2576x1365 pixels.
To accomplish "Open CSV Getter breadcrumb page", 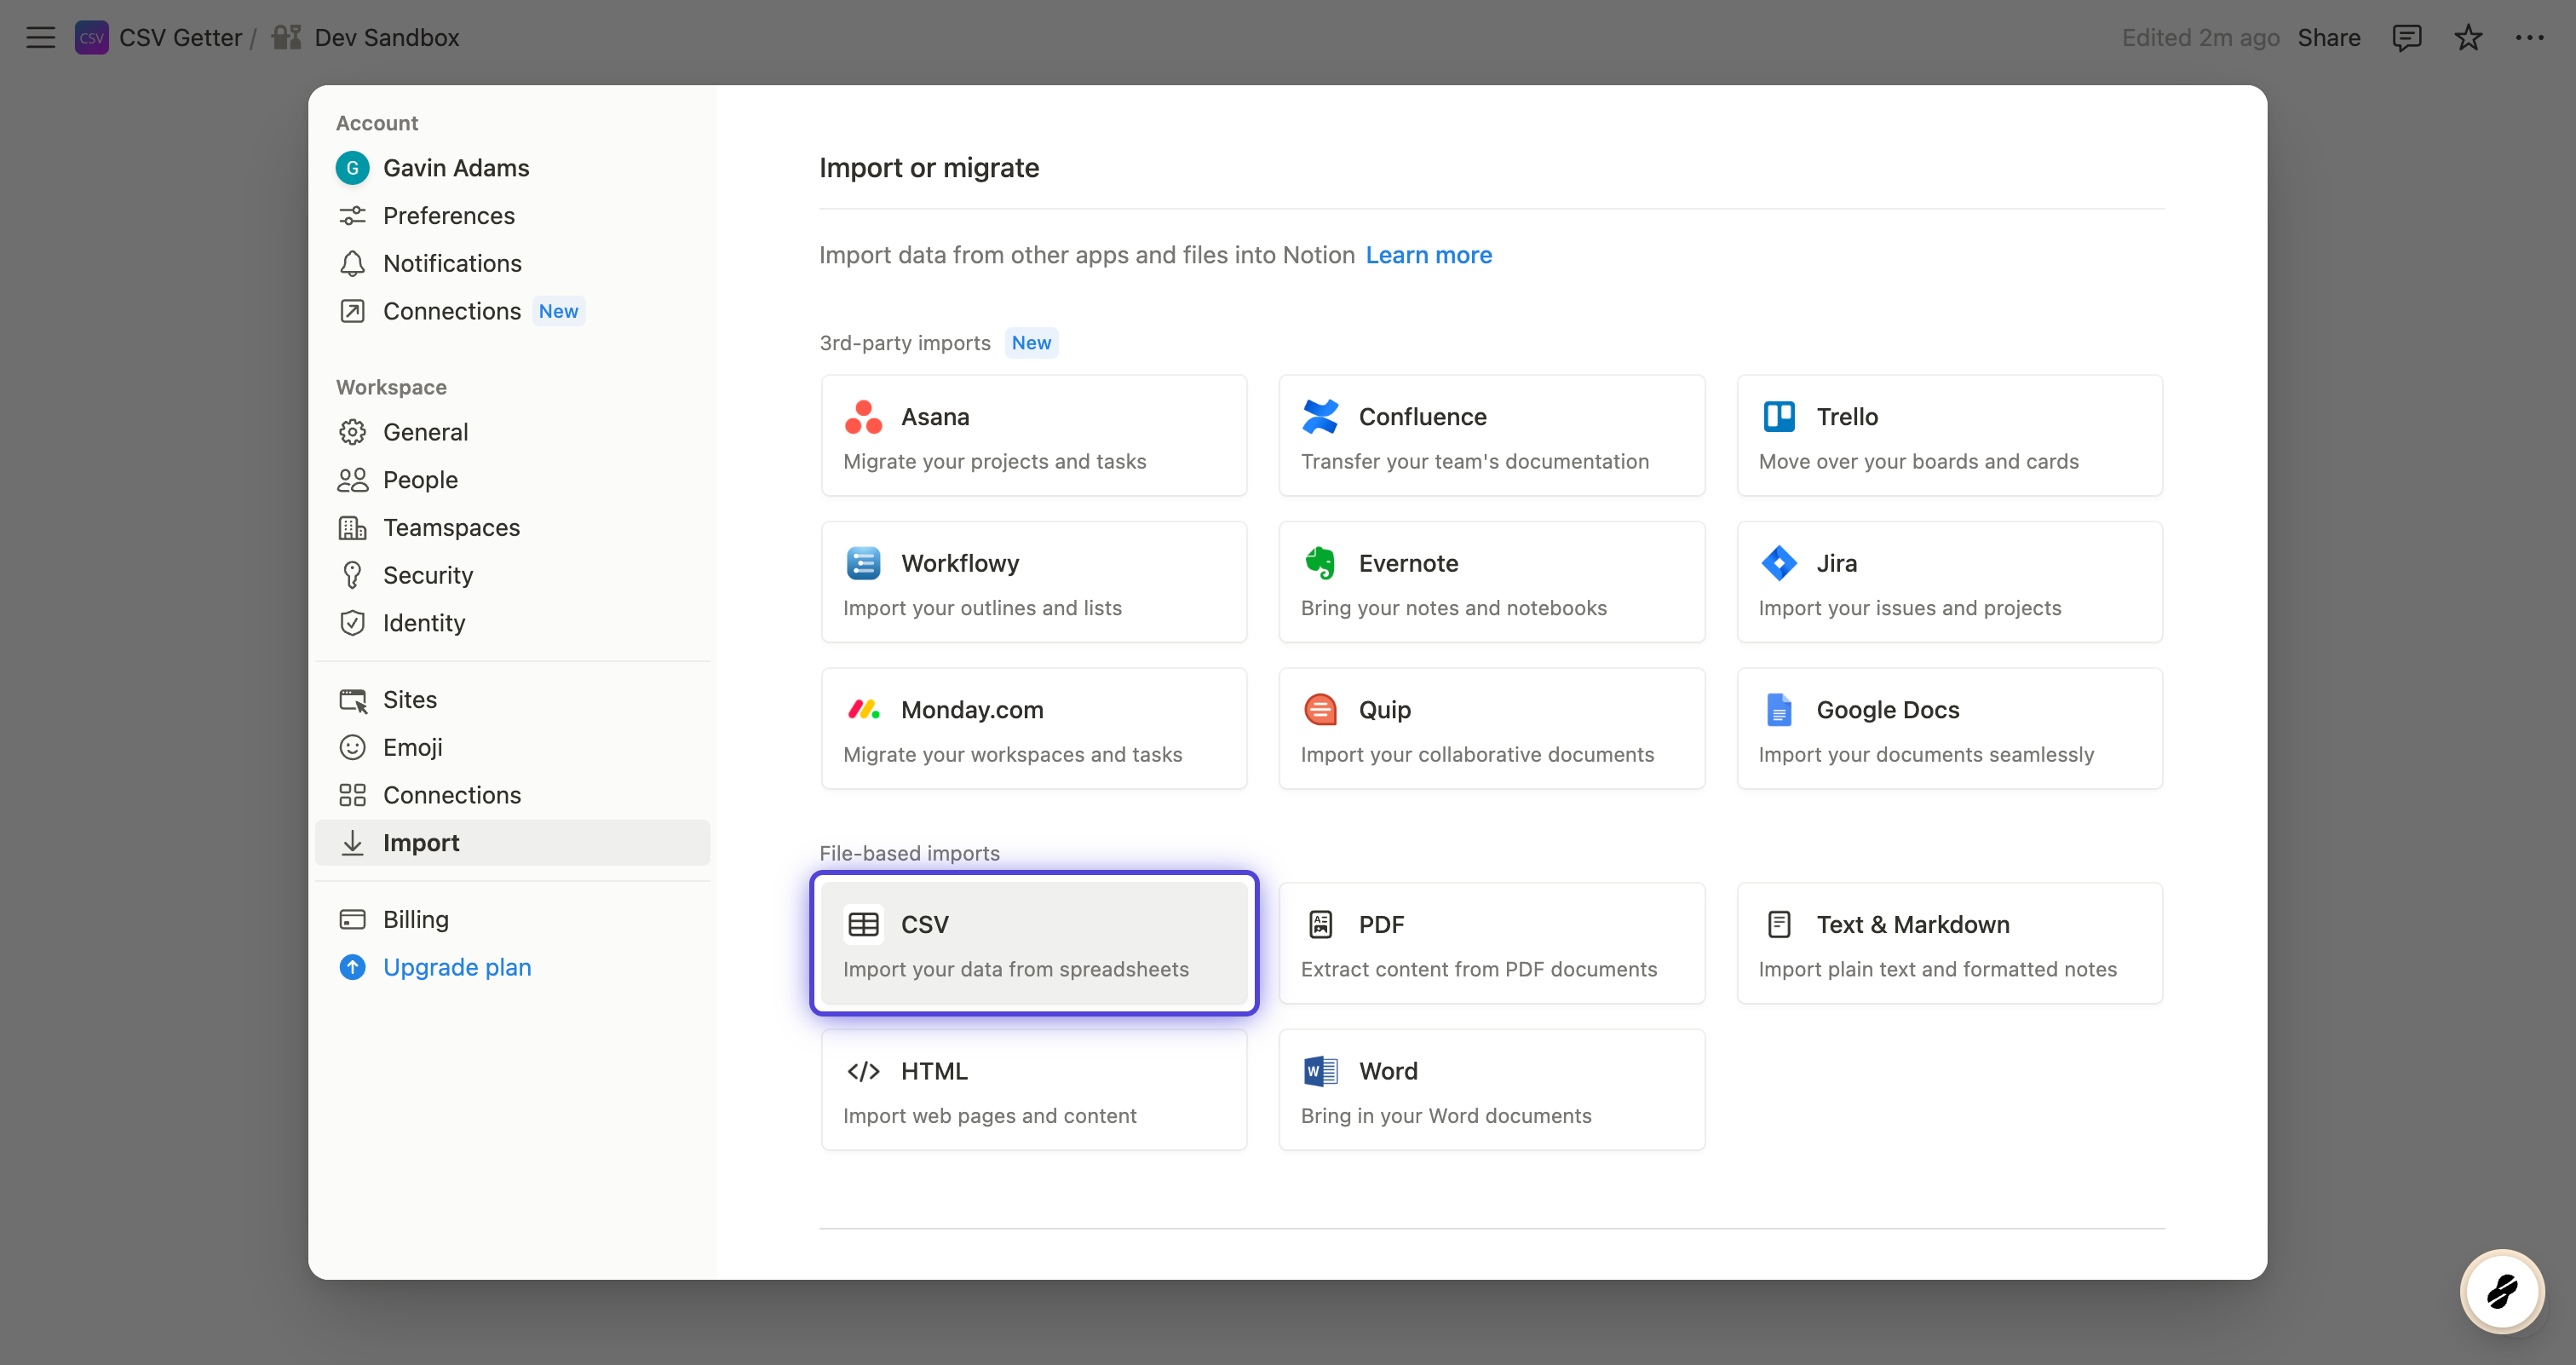I will [180, 38].
